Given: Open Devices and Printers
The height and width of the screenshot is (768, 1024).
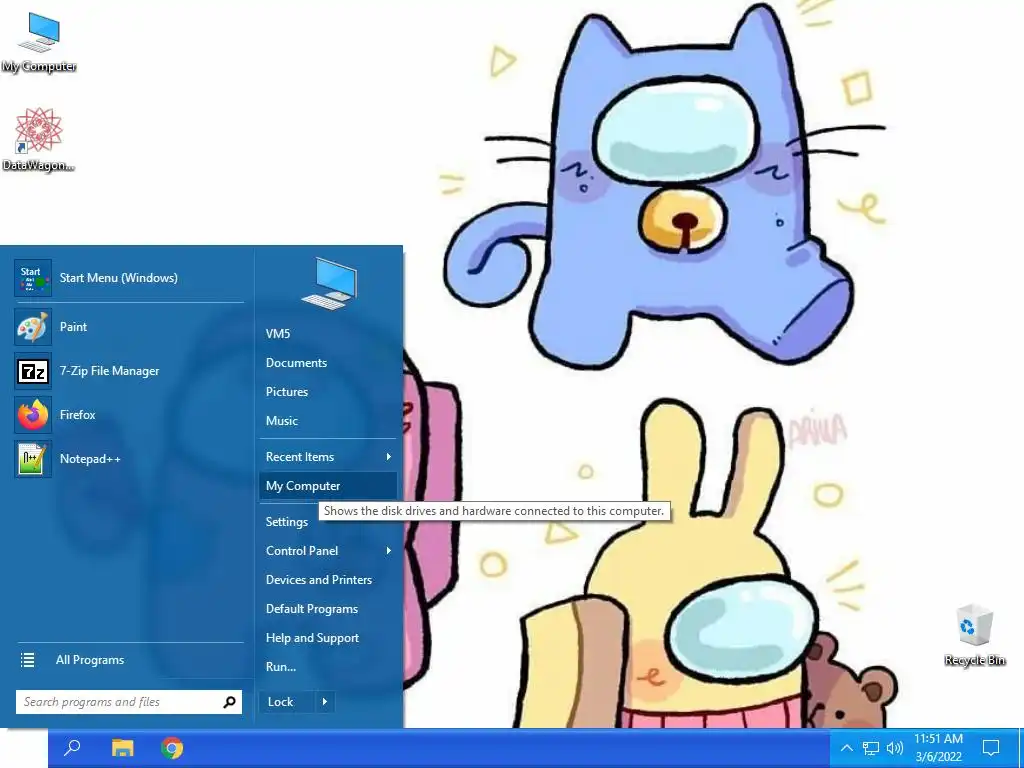Looking at the screenshot, I should (x=327, y=580).
